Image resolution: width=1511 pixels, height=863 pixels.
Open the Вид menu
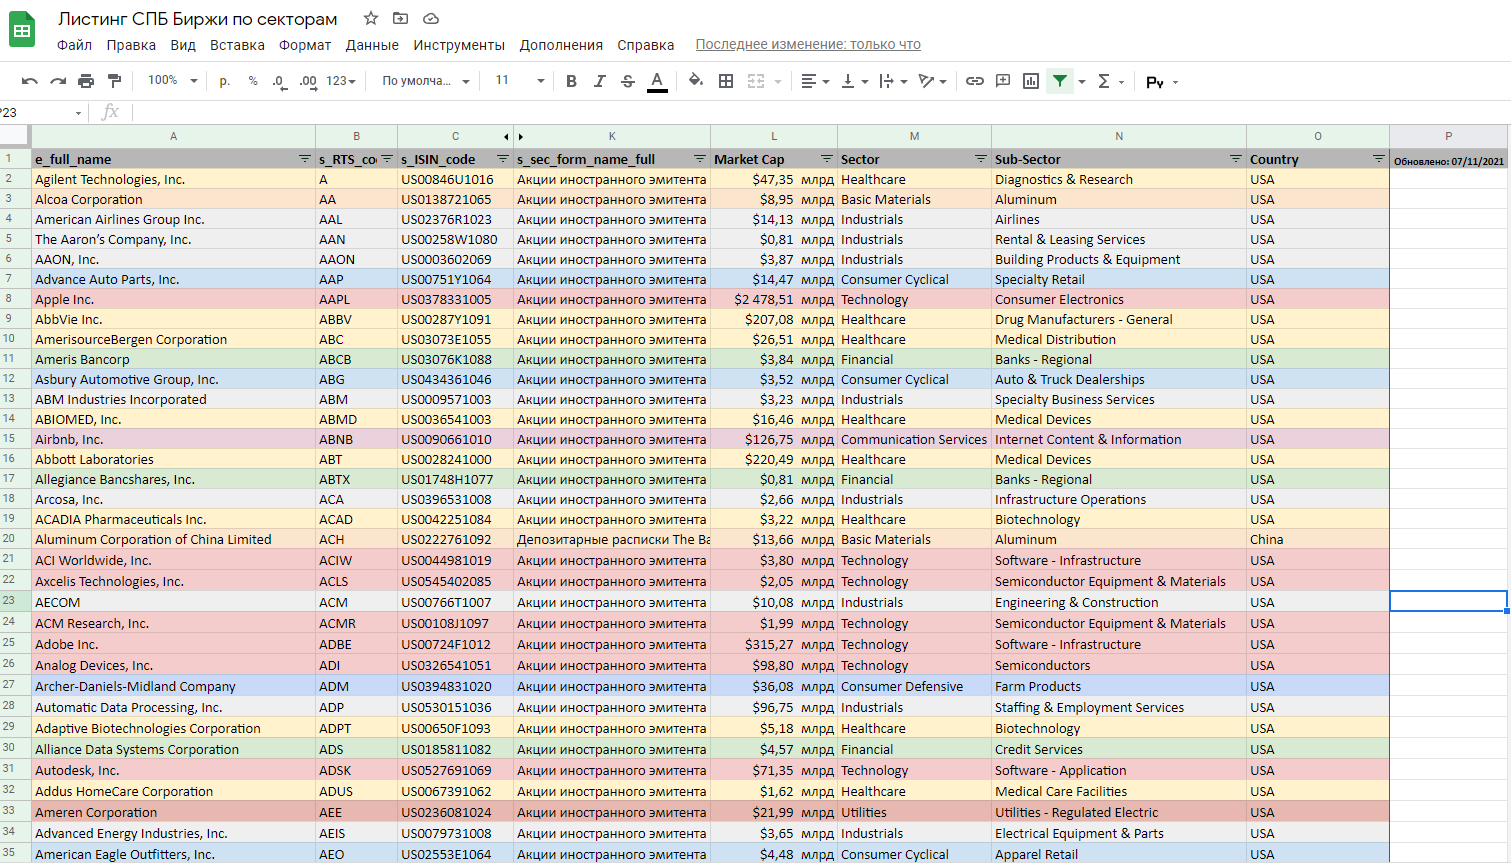183,45
